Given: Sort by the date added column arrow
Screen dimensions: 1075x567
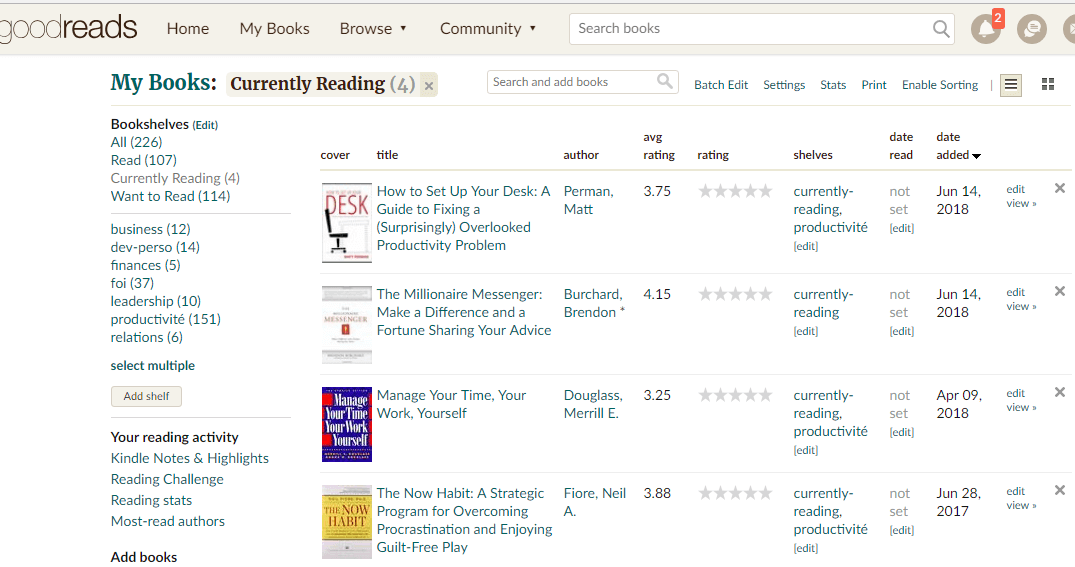Looking at the screenshot, I should [976, 156].
